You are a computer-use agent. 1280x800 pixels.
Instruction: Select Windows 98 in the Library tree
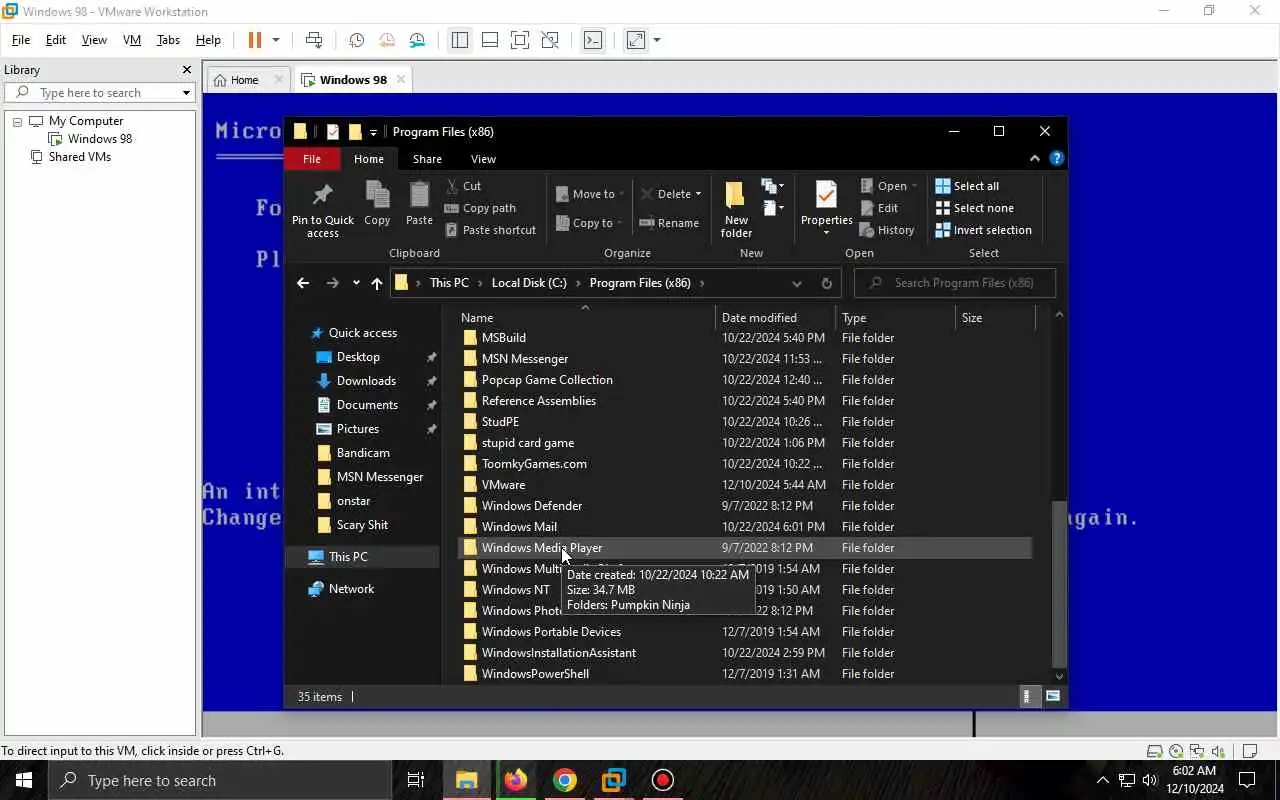(99, 139)
